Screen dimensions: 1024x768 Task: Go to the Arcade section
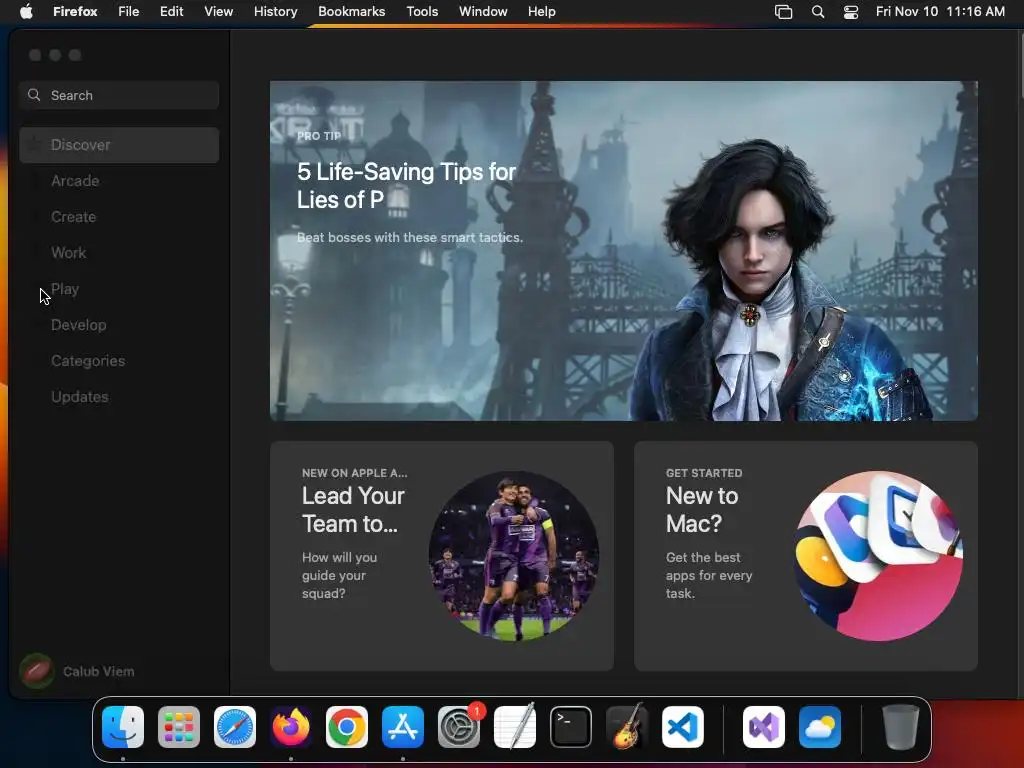119,181
